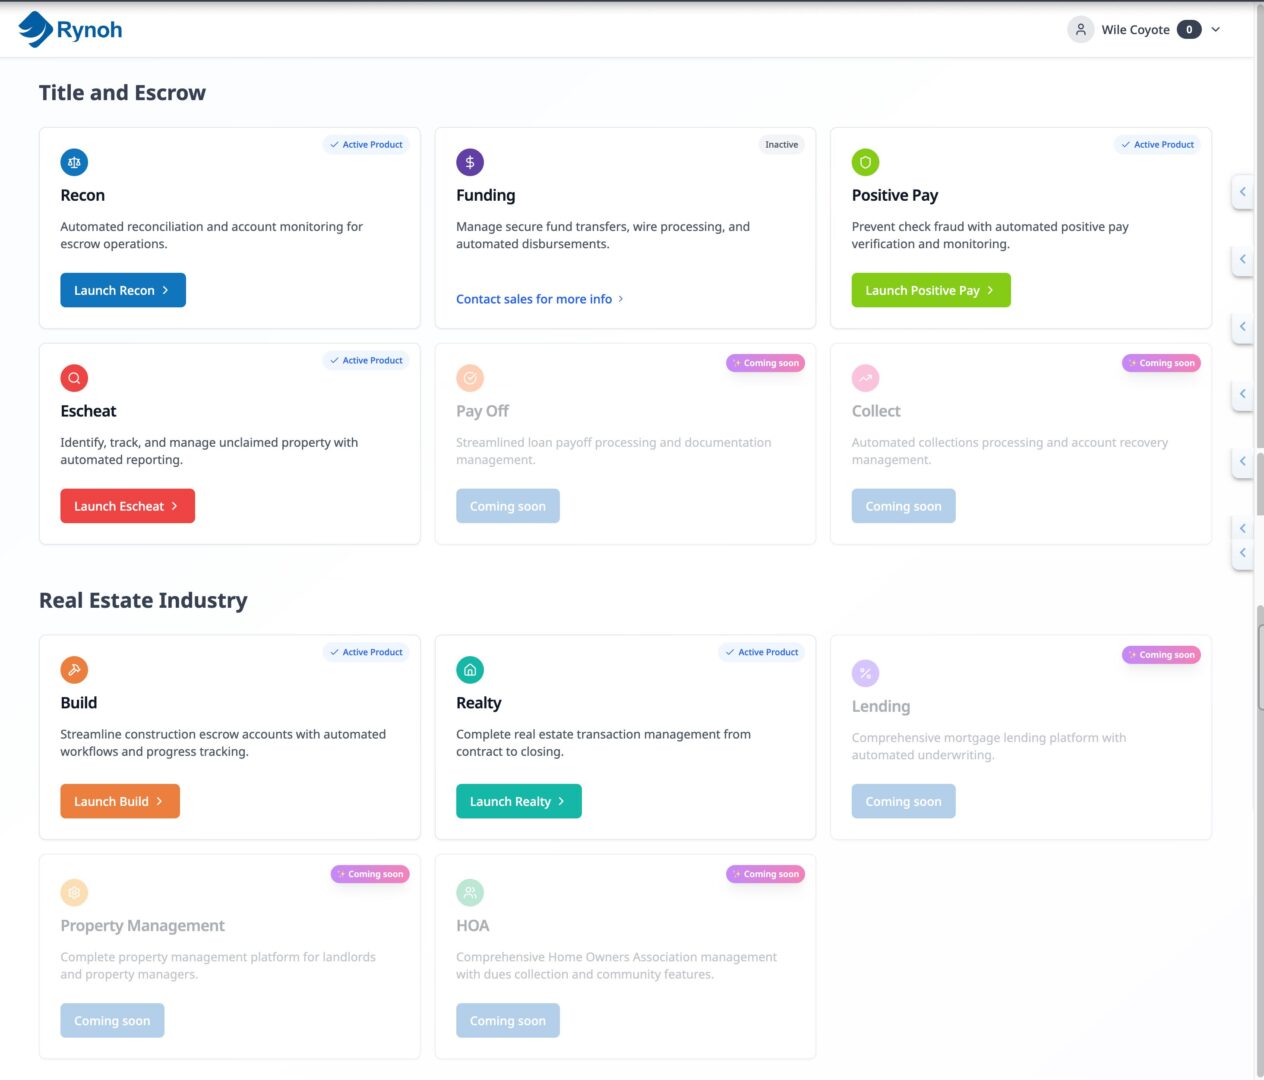
Task: Start Realty via Launch Realty button
Action: point(518,801)
